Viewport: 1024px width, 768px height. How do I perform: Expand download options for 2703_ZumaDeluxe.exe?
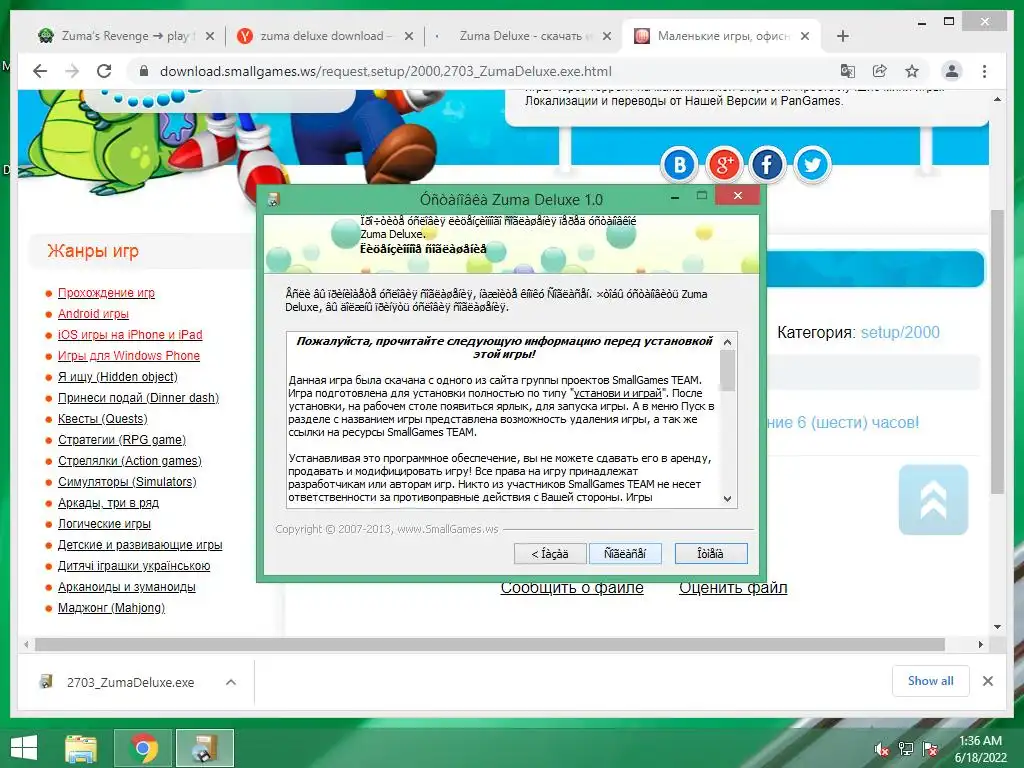point(231,682)
